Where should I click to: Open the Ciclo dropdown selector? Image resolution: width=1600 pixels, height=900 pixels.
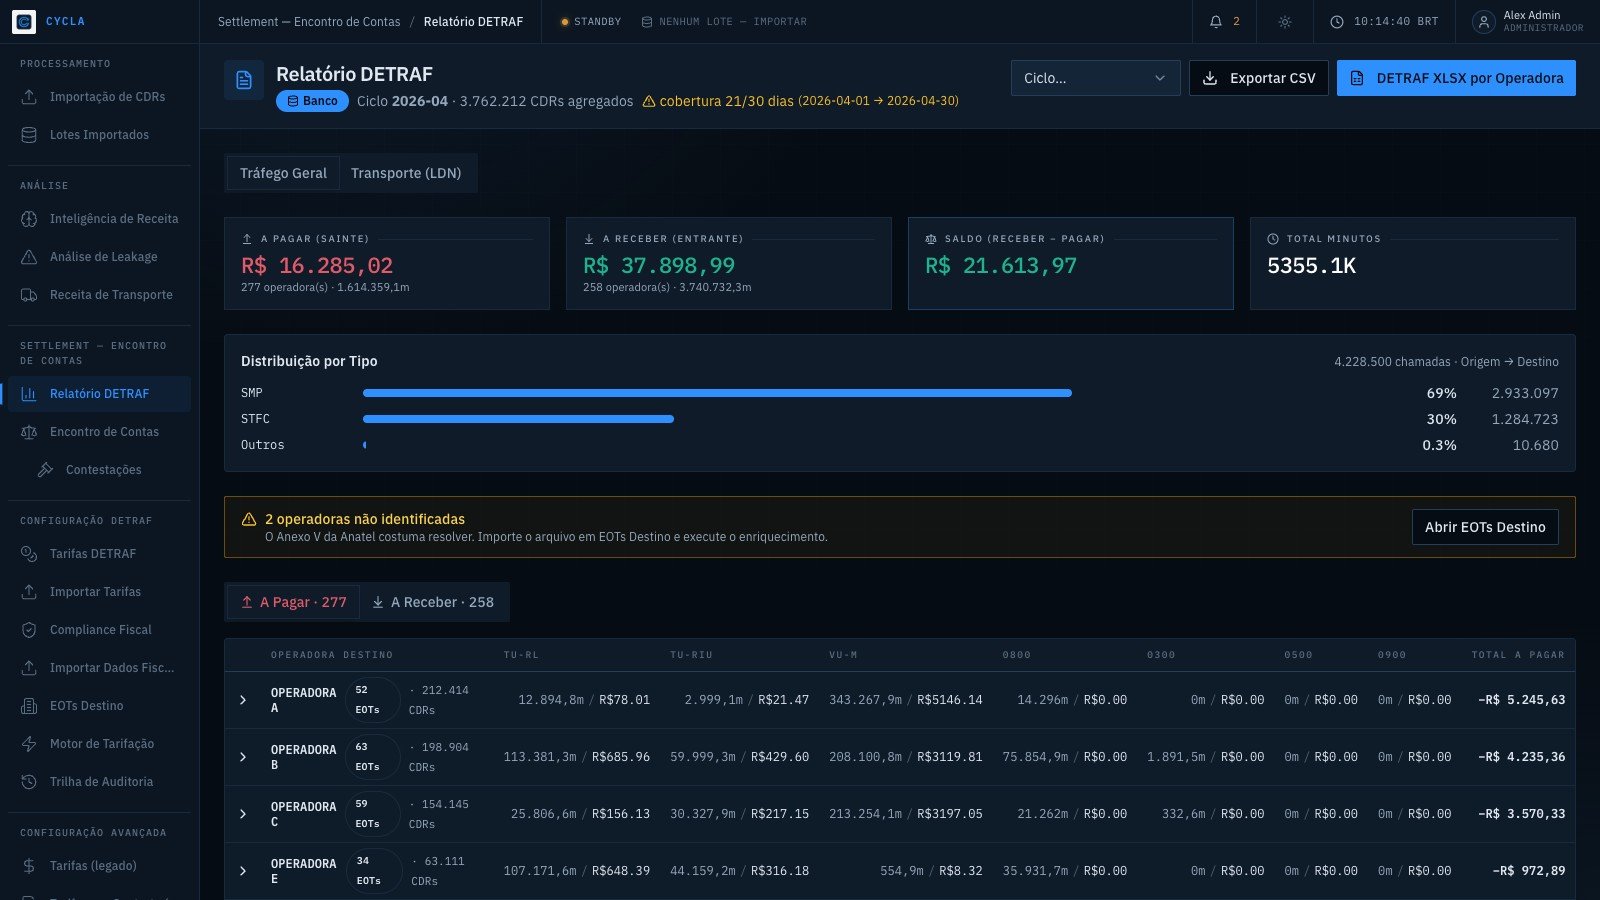(1095, 78)
